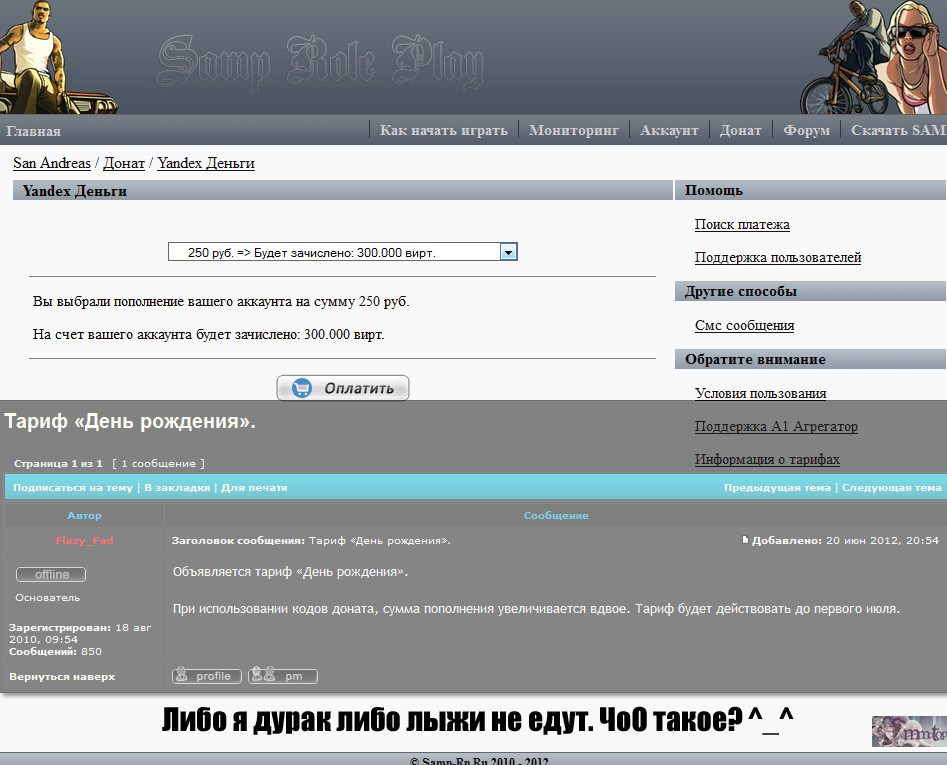Click the Основатель rank text
Viewport: 947px width, 765px height.
click(48, 598)
